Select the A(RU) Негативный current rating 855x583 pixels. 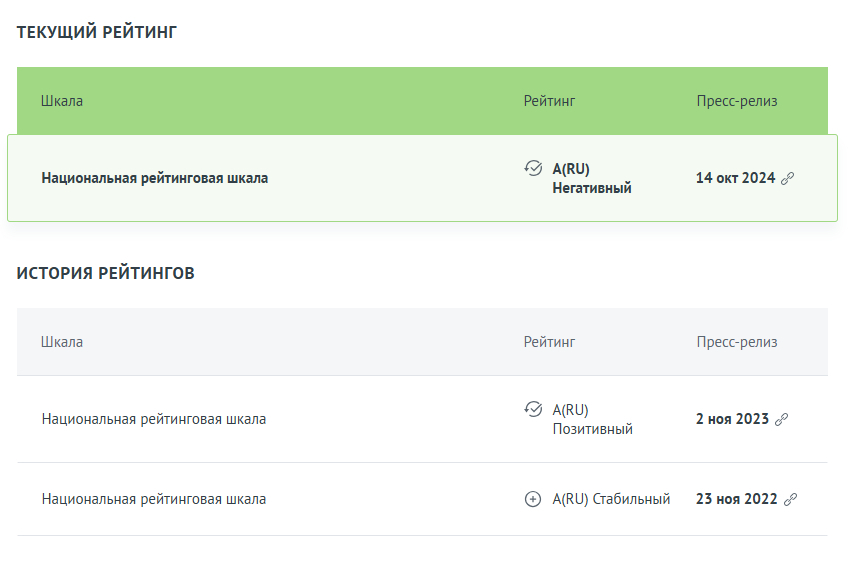[592, 178]
